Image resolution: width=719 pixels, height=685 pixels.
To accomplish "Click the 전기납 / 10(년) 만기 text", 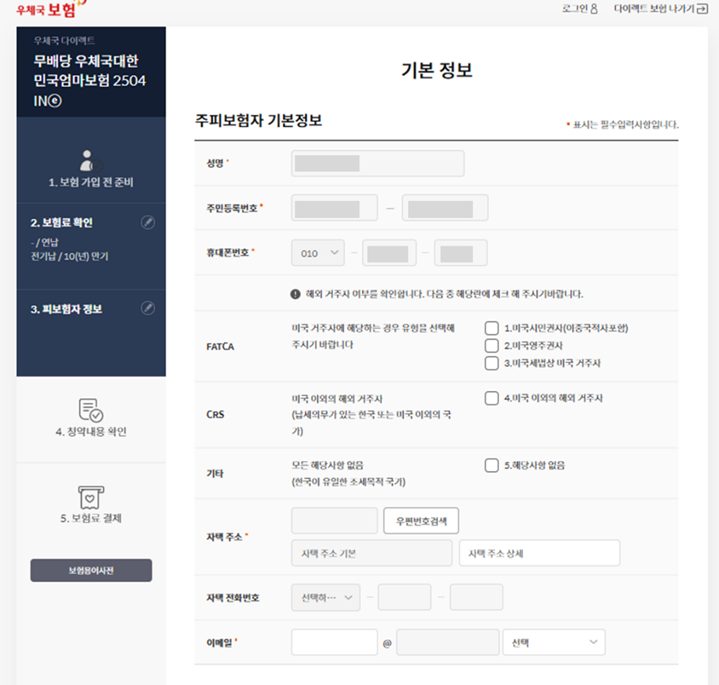I will [x=69, y=257].
